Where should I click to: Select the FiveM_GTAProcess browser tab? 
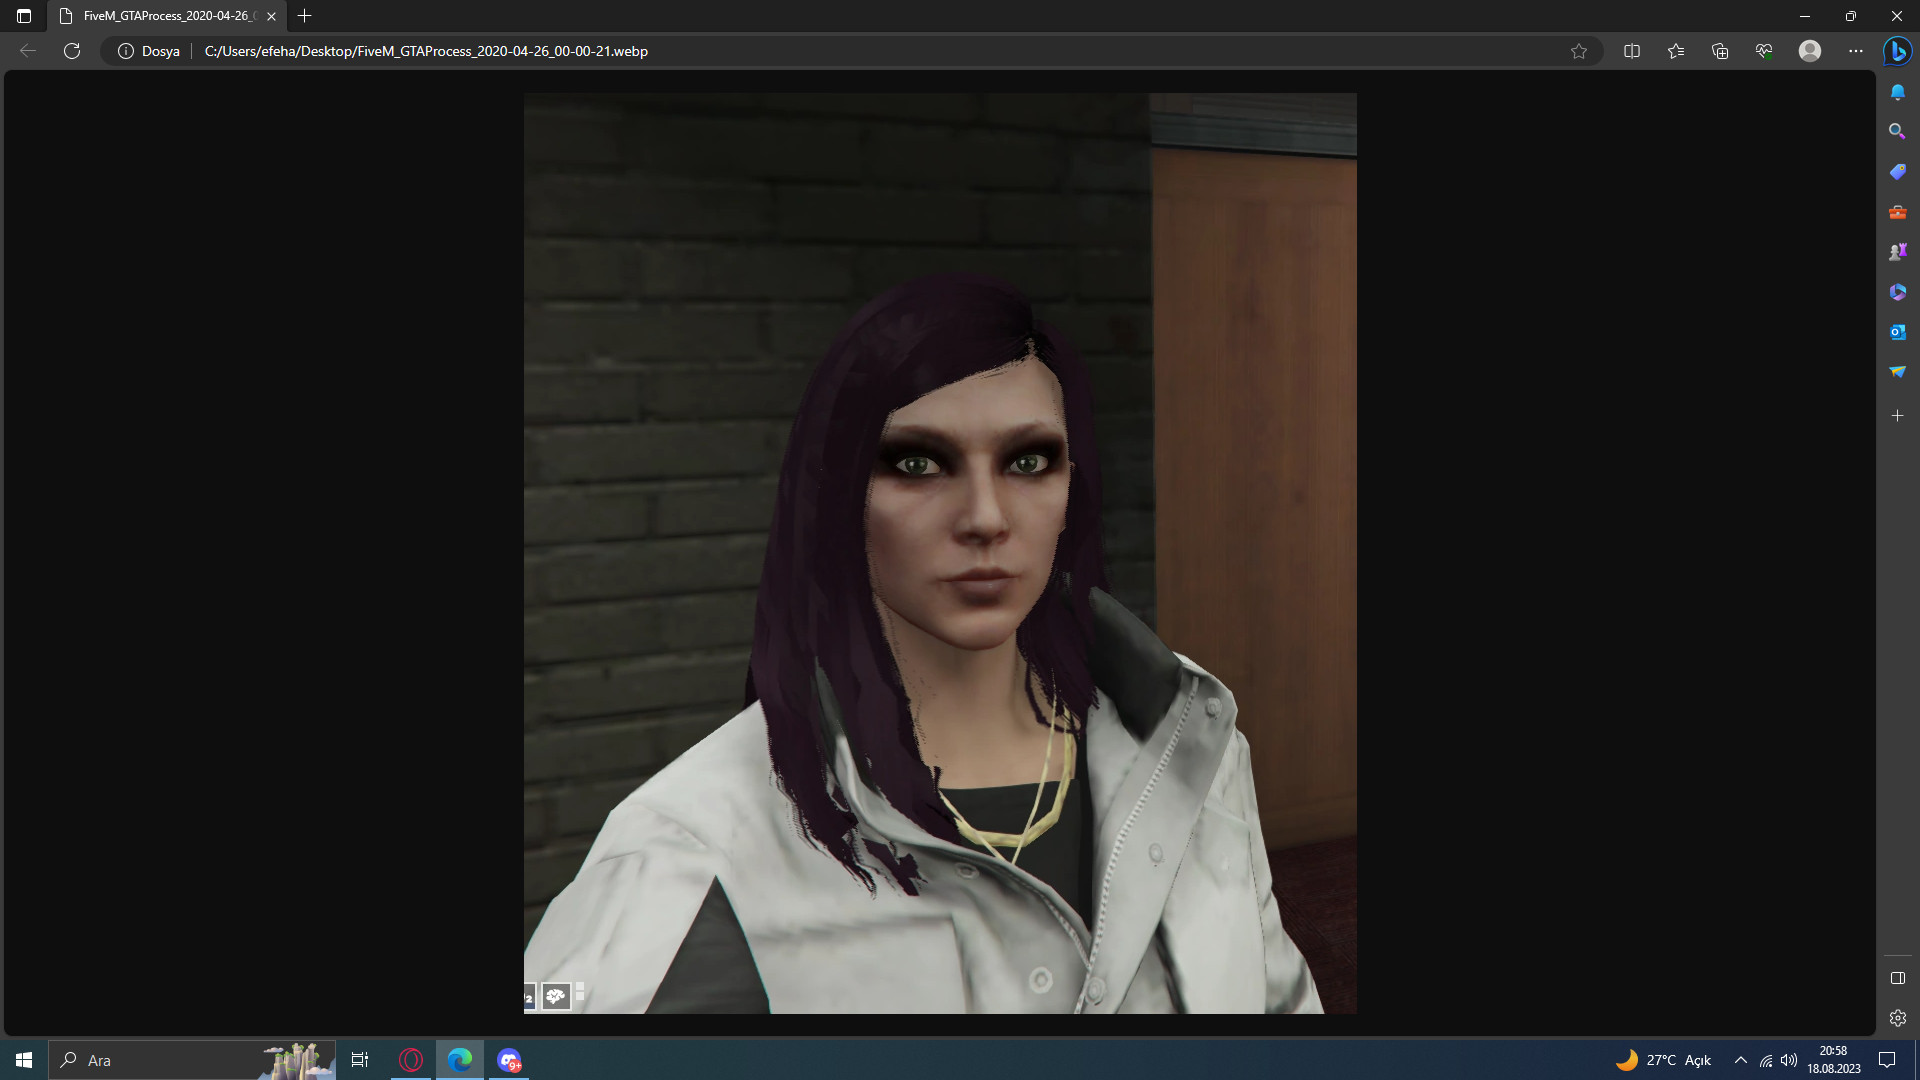click(x=167, y=16)
